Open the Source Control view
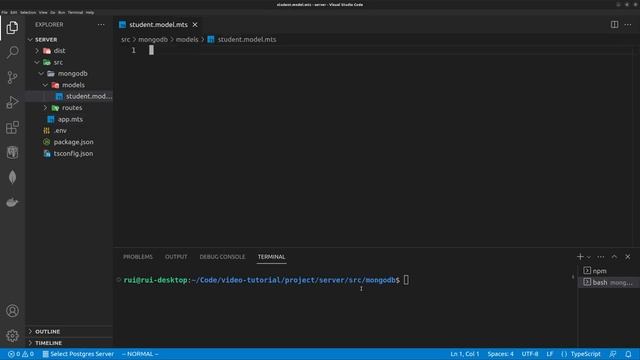 12,77
